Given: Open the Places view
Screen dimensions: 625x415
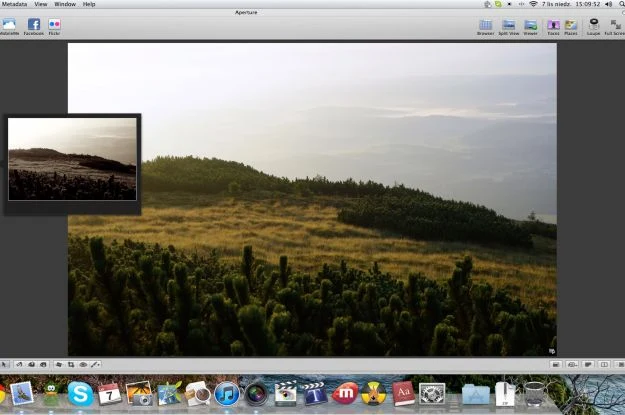Looking at the screenshot, I should [571, 25].
